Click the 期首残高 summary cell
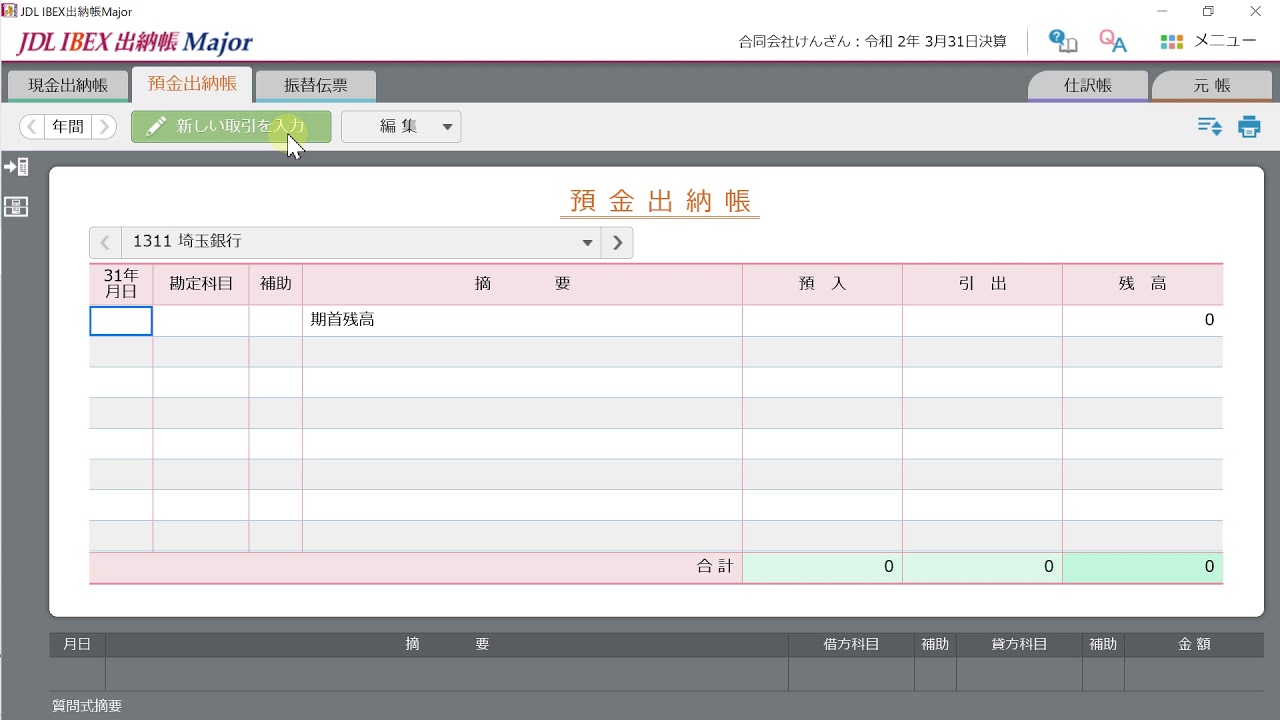 (x=522, y=320)
